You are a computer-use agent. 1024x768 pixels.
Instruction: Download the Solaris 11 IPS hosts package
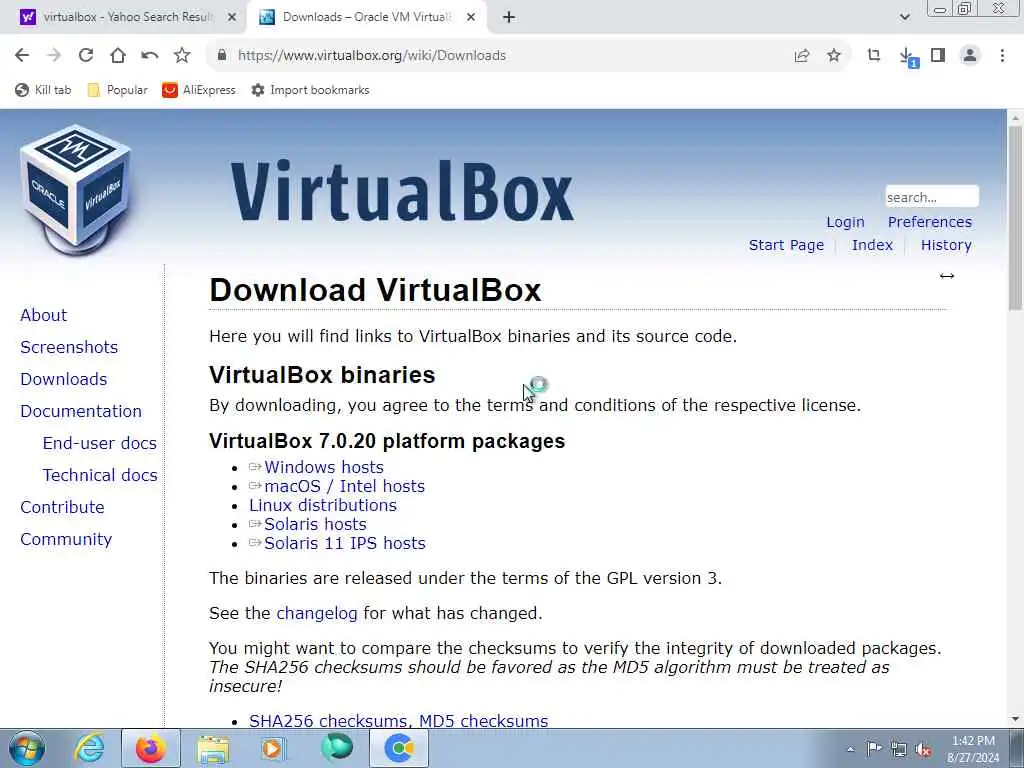(x=345, y=543)
